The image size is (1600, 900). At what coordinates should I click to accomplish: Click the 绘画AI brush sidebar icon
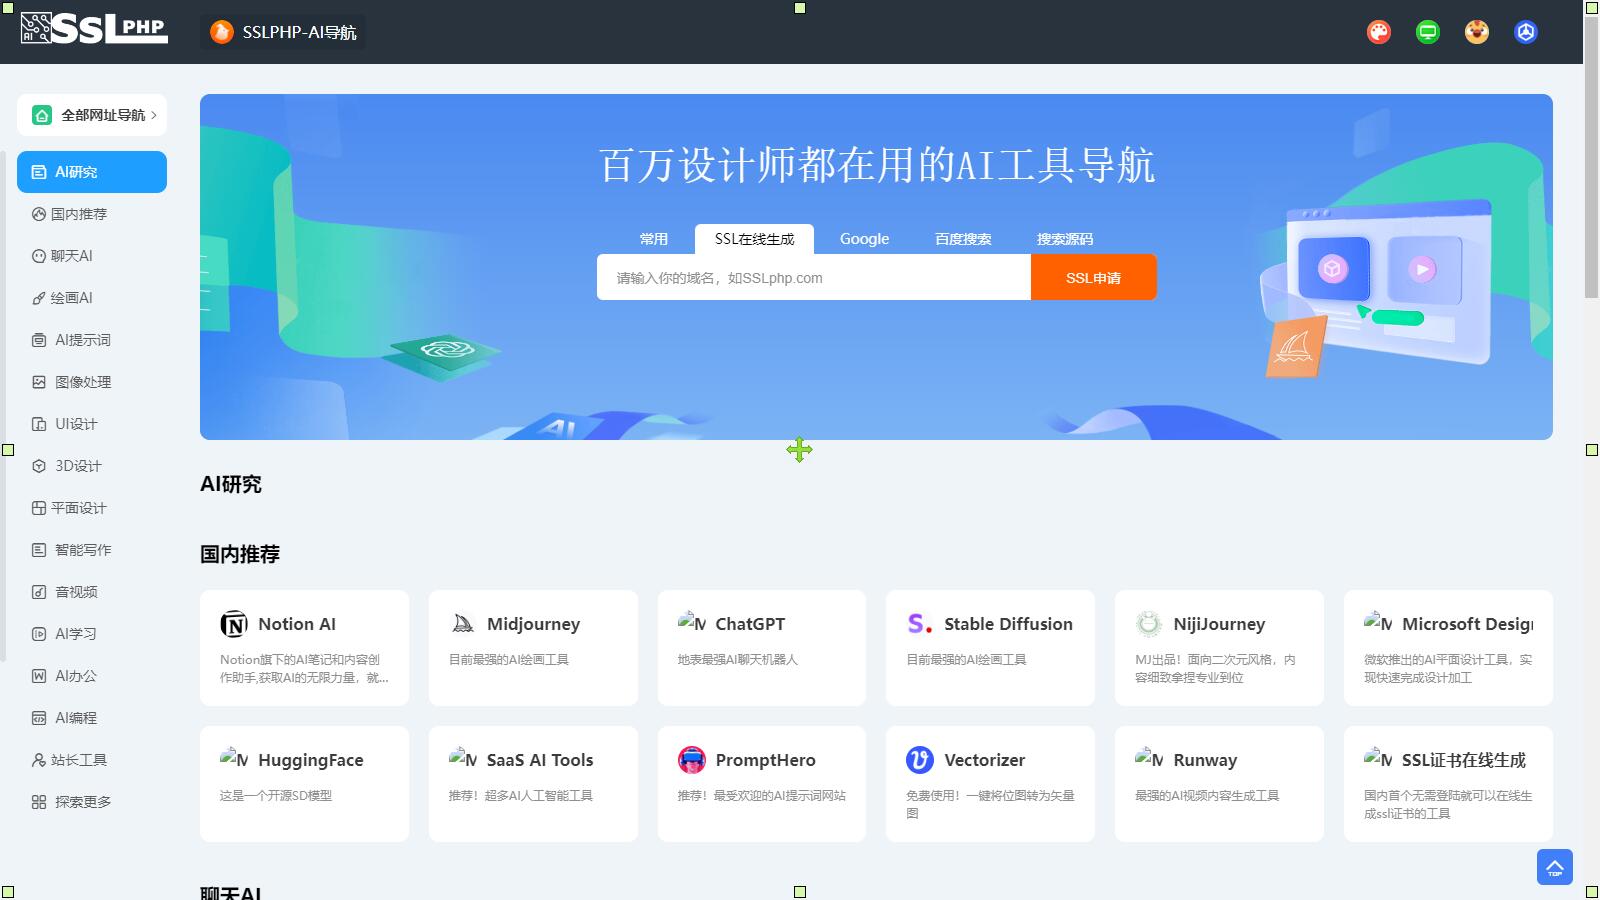[x=39, y=298]
